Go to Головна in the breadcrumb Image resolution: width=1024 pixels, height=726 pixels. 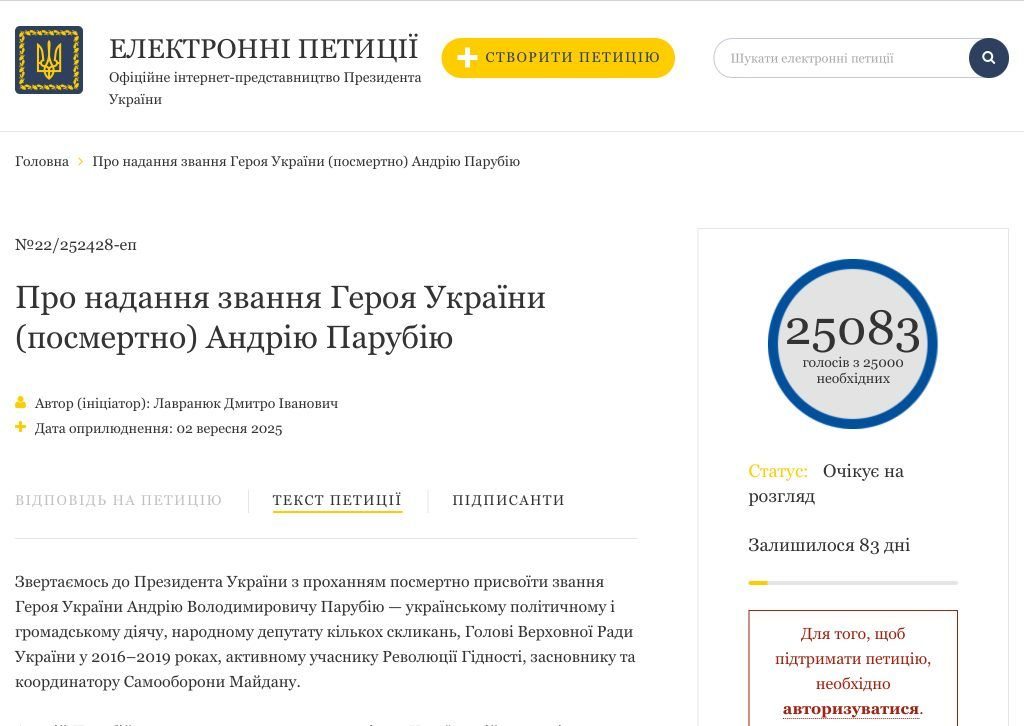[42, 162]
